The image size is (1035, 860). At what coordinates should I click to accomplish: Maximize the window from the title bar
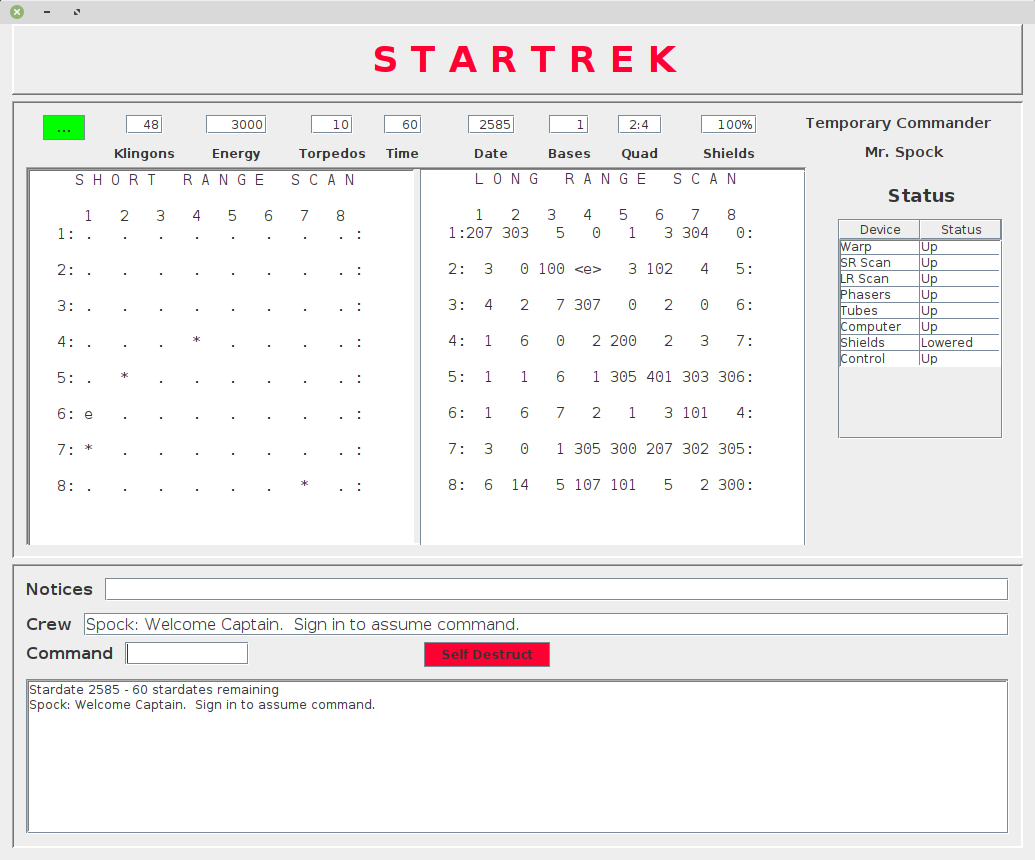[x=77, y=12]
